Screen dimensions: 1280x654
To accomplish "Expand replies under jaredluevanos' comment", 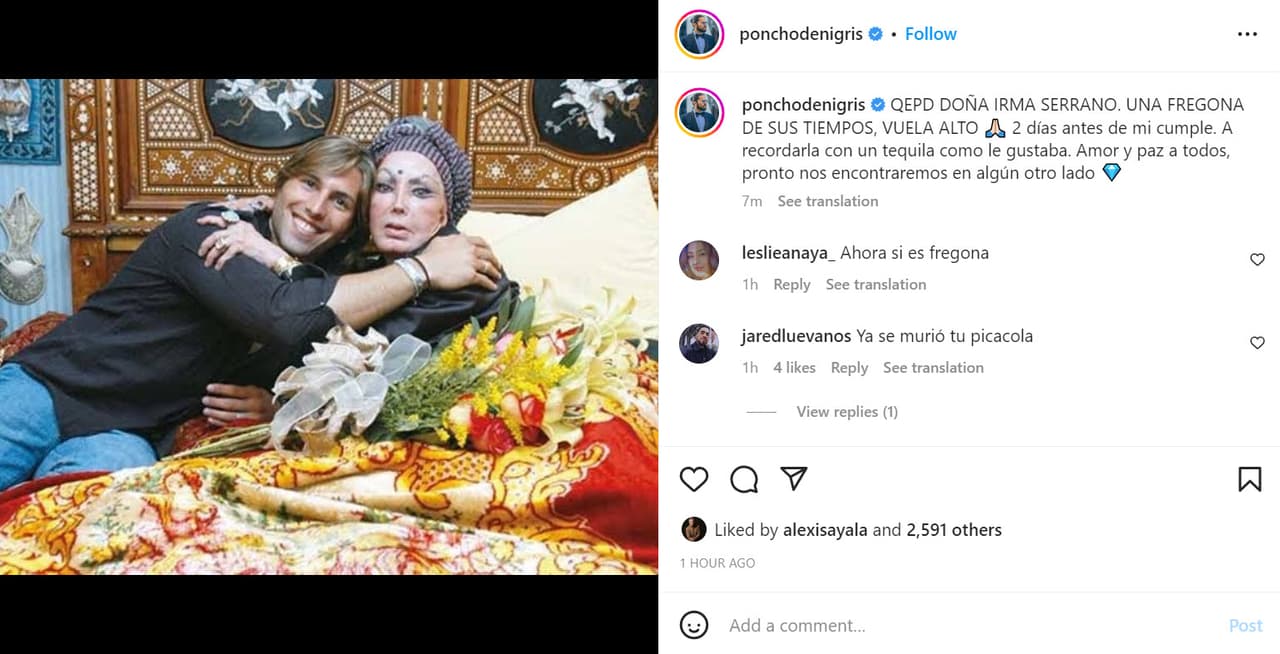I will tap(847, 411).
